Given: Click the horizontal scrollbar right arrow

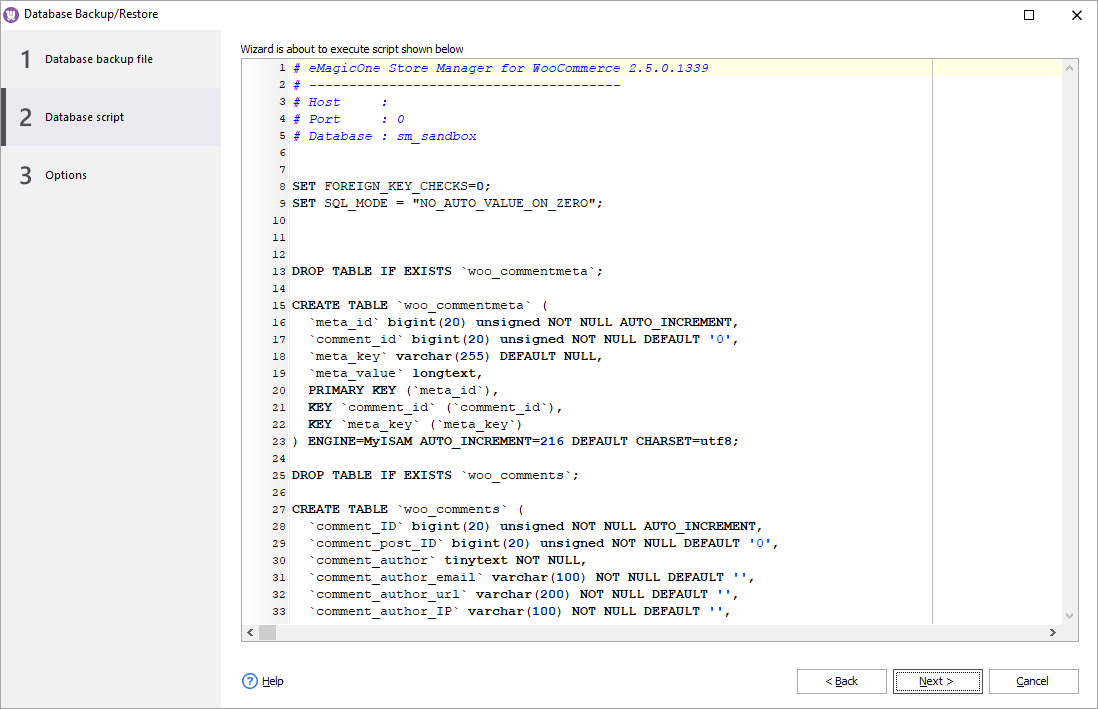Looking at the screenshot, I should 1052,633.
